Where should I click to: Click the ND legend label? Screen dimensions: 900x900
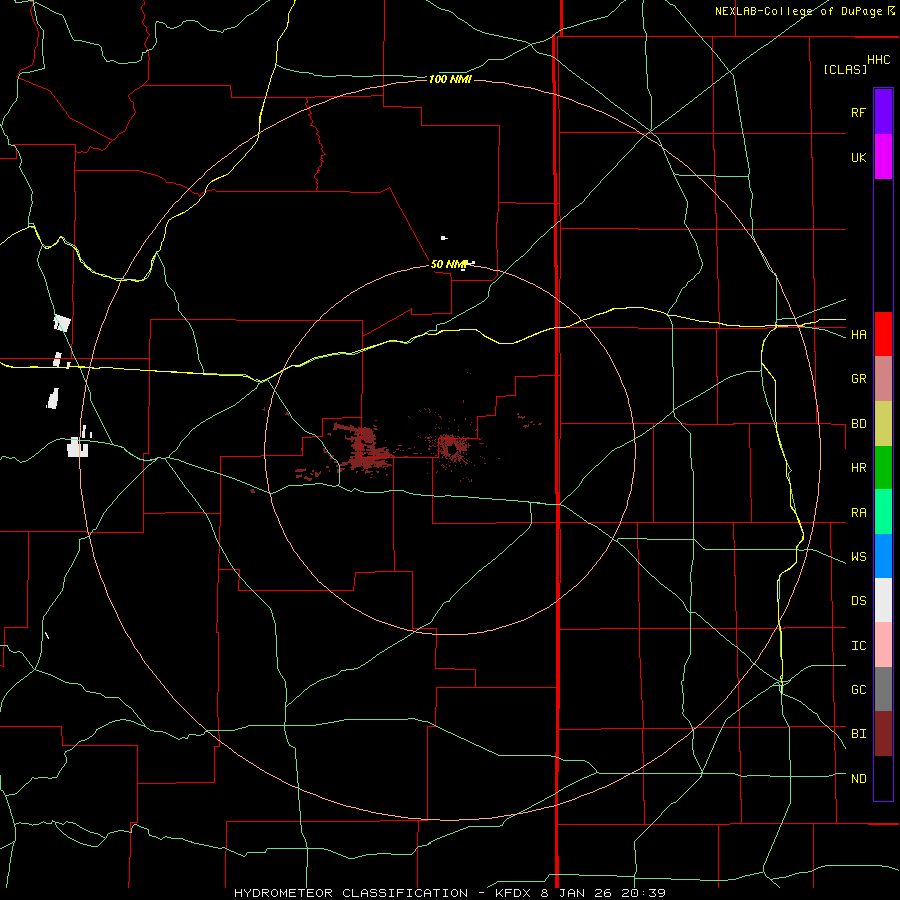[x=858, y=779]
